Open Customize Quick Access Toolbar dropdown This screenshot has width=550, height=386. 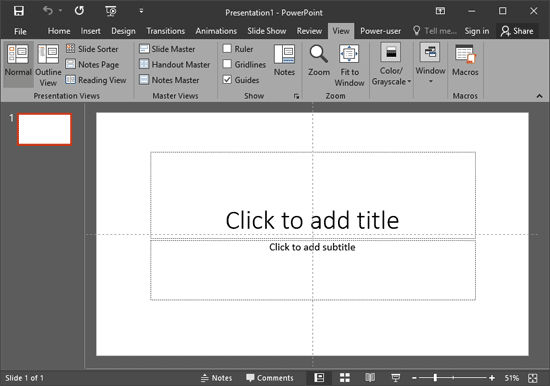(x=141, y=11)
